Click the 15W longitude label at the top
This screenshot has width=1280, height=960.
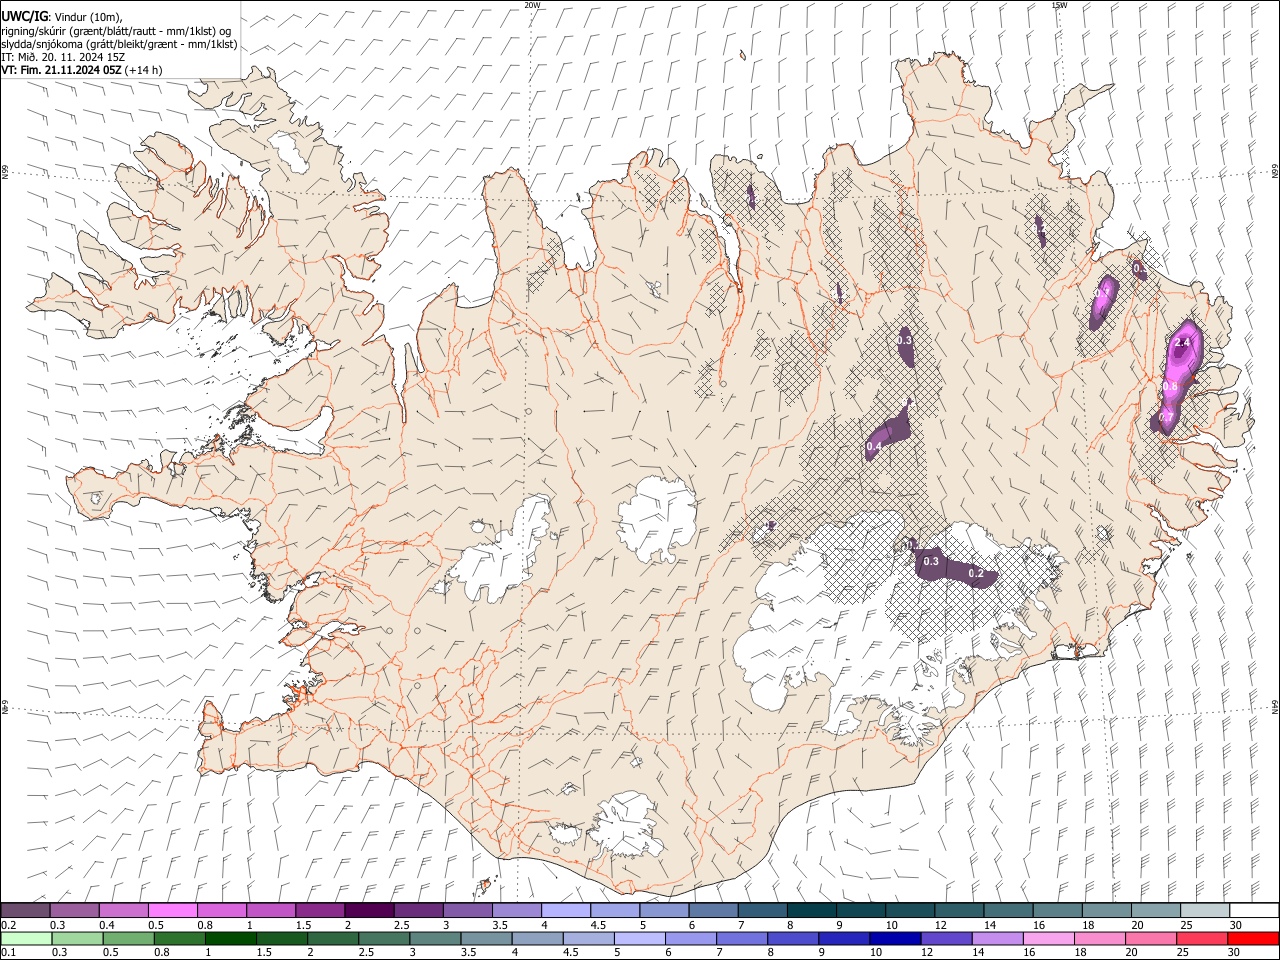(1060, 5)
